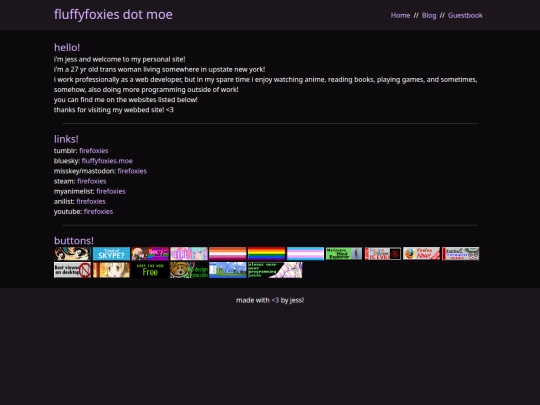Open the tumblr firefoxies link

[94, 150]
